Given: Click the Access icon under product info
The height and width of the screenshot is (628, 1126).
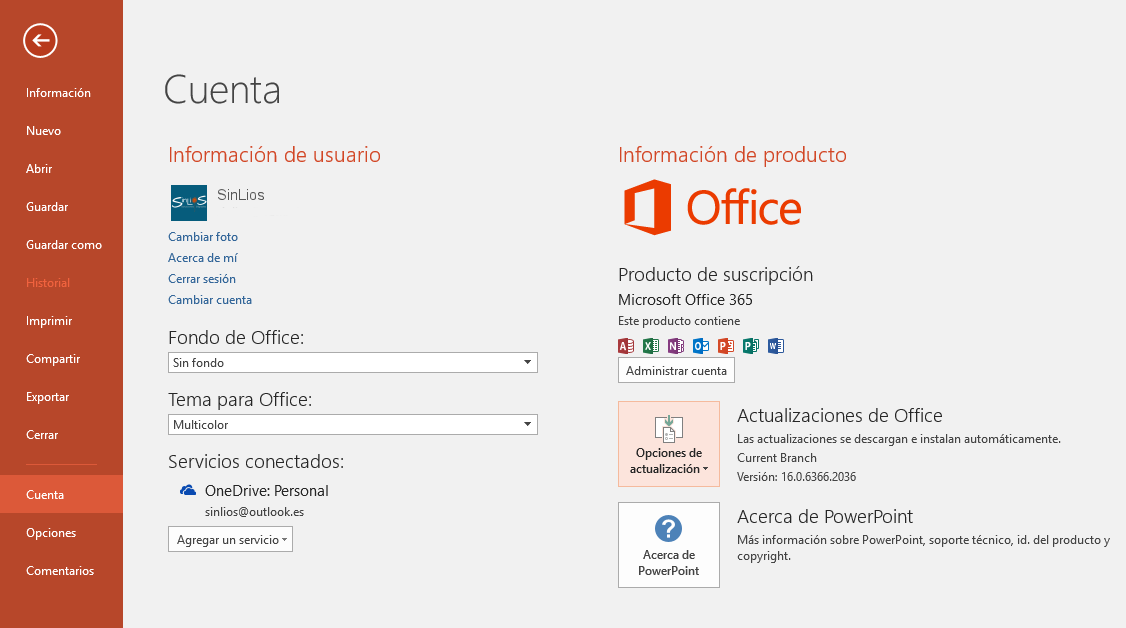Looking at the screenshot, I should tap(626, 346).
